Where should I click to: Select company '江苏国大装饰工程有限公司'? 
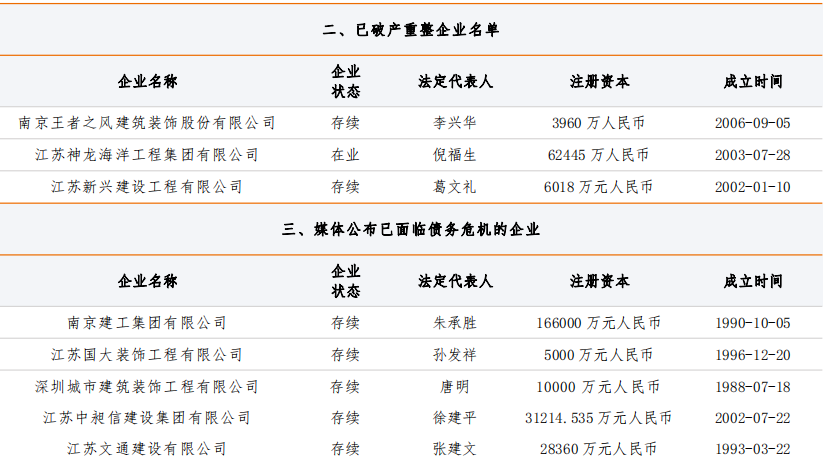[147, 355]
